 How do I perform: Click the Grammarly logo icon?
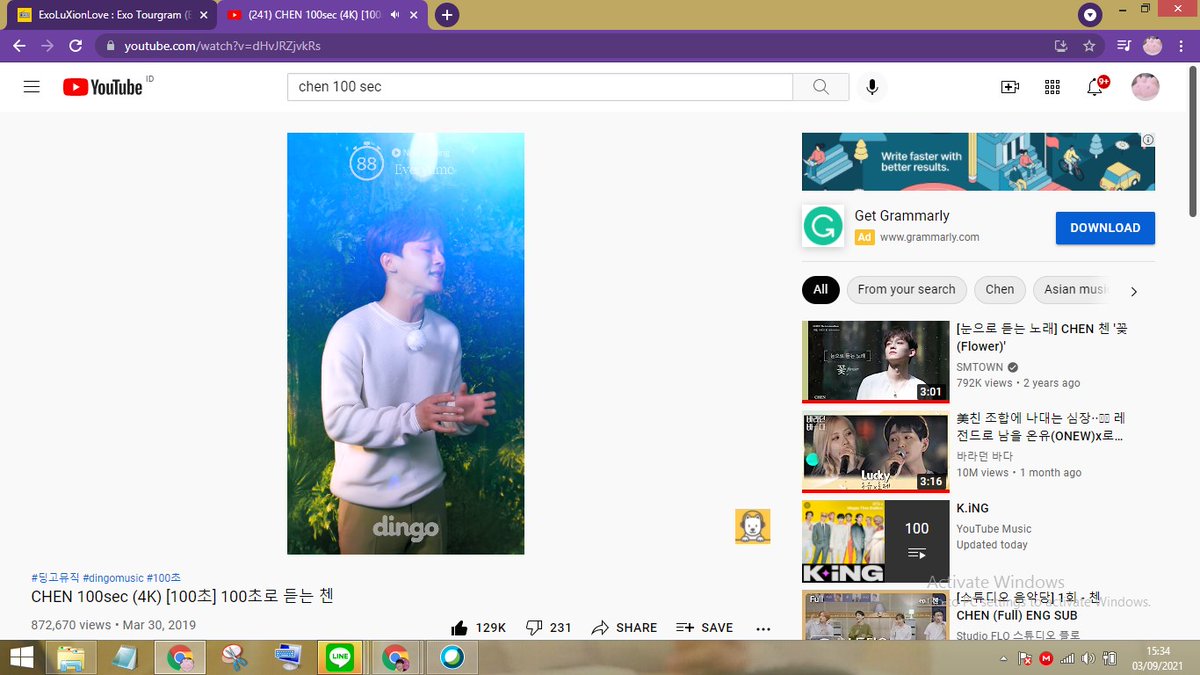[823, 227]
